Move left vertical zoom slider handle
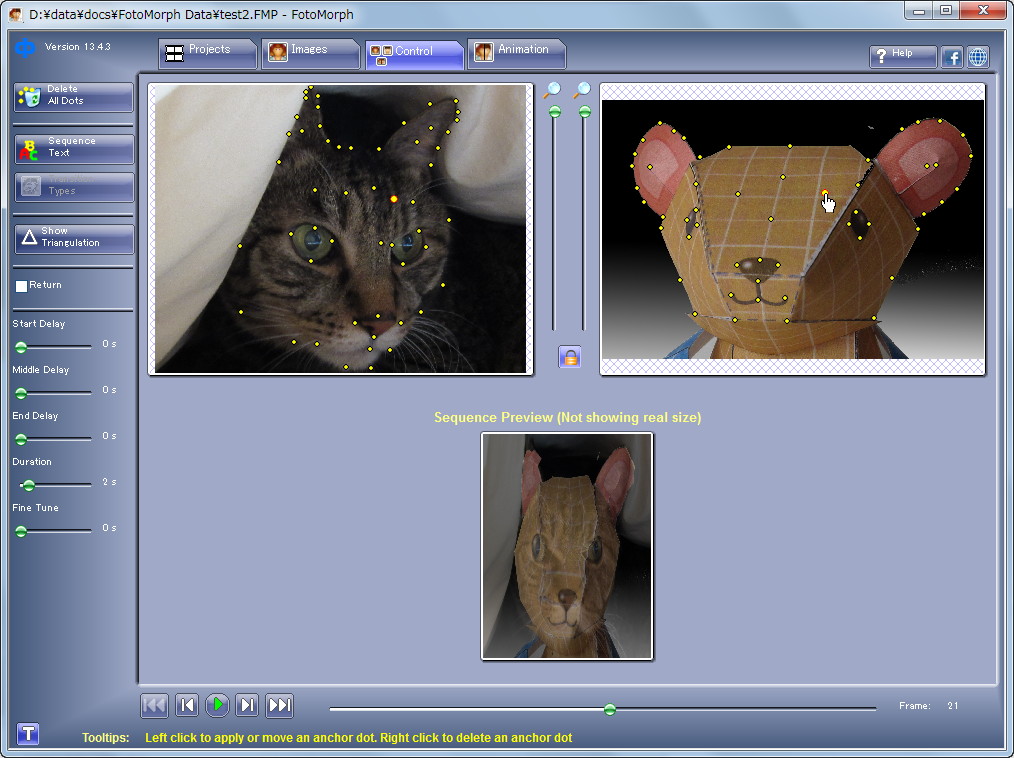The image size is (1014, 758). [555, 112]
